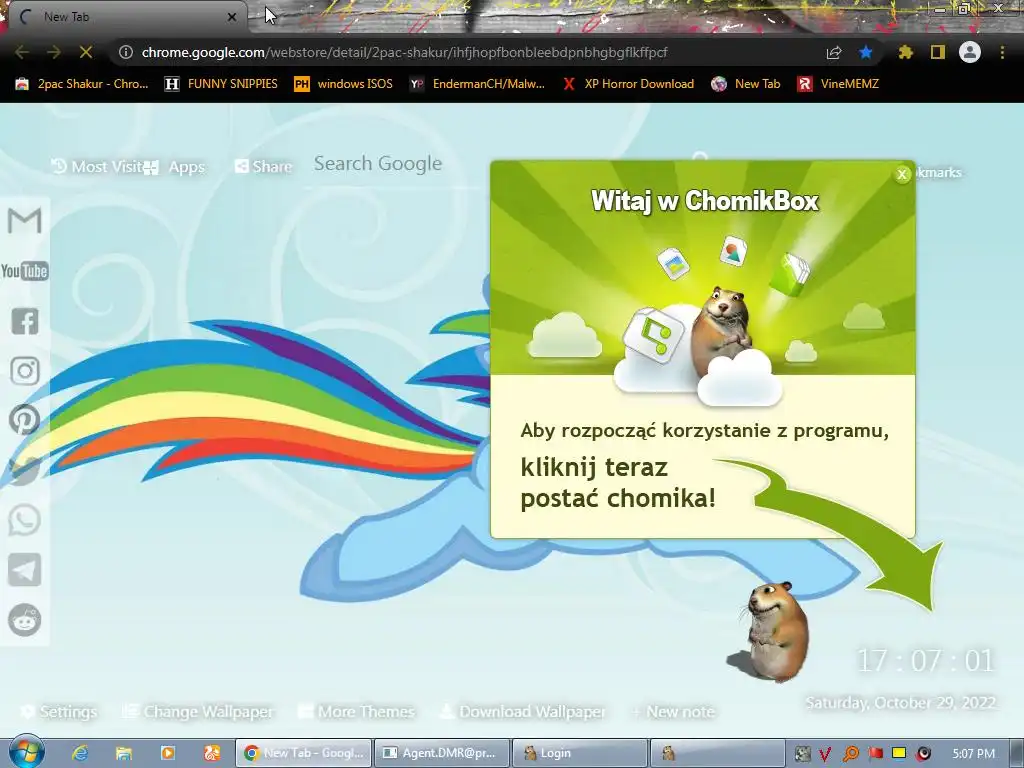Open VineMEMZ bookmark
The image size is (1024, 768).
[x=838, y=84]
